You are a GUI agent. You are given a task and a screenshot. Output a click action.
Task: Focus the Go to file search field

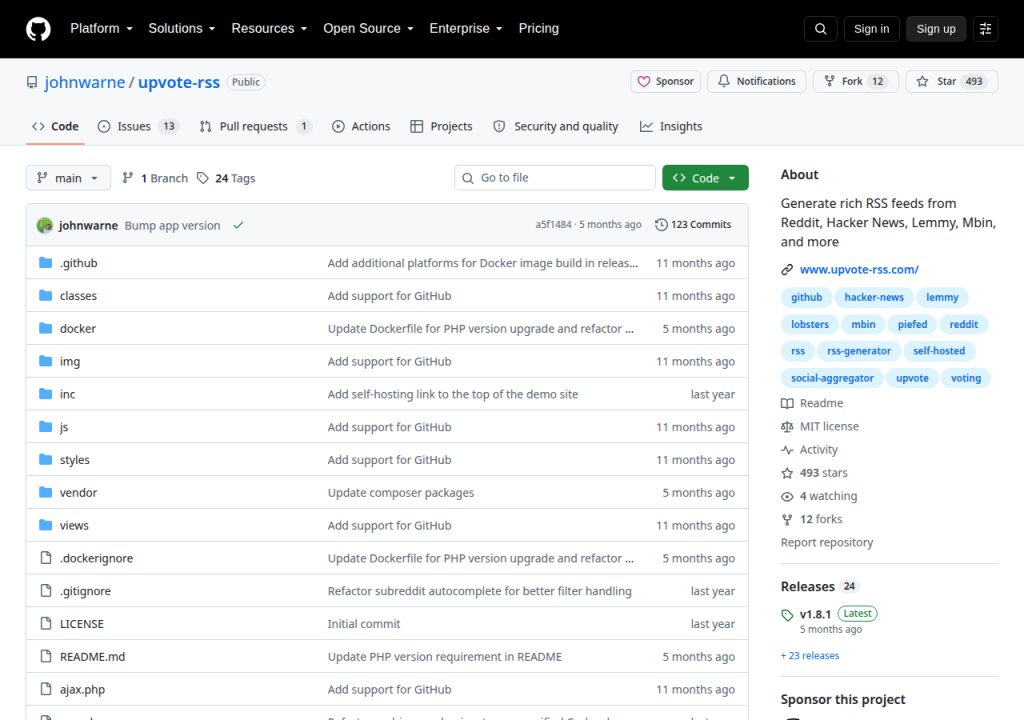click(554, 178)
